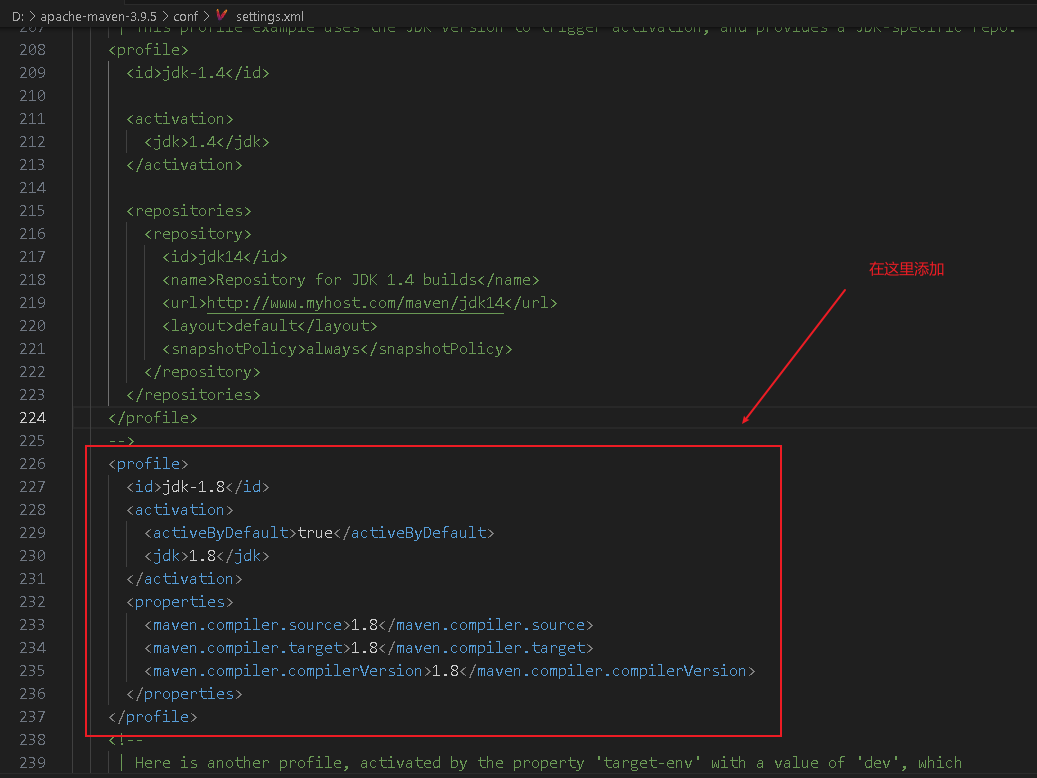Click the D: drive breadcrumb
This screenshot has width=1037, height=778.
[18, 17]
